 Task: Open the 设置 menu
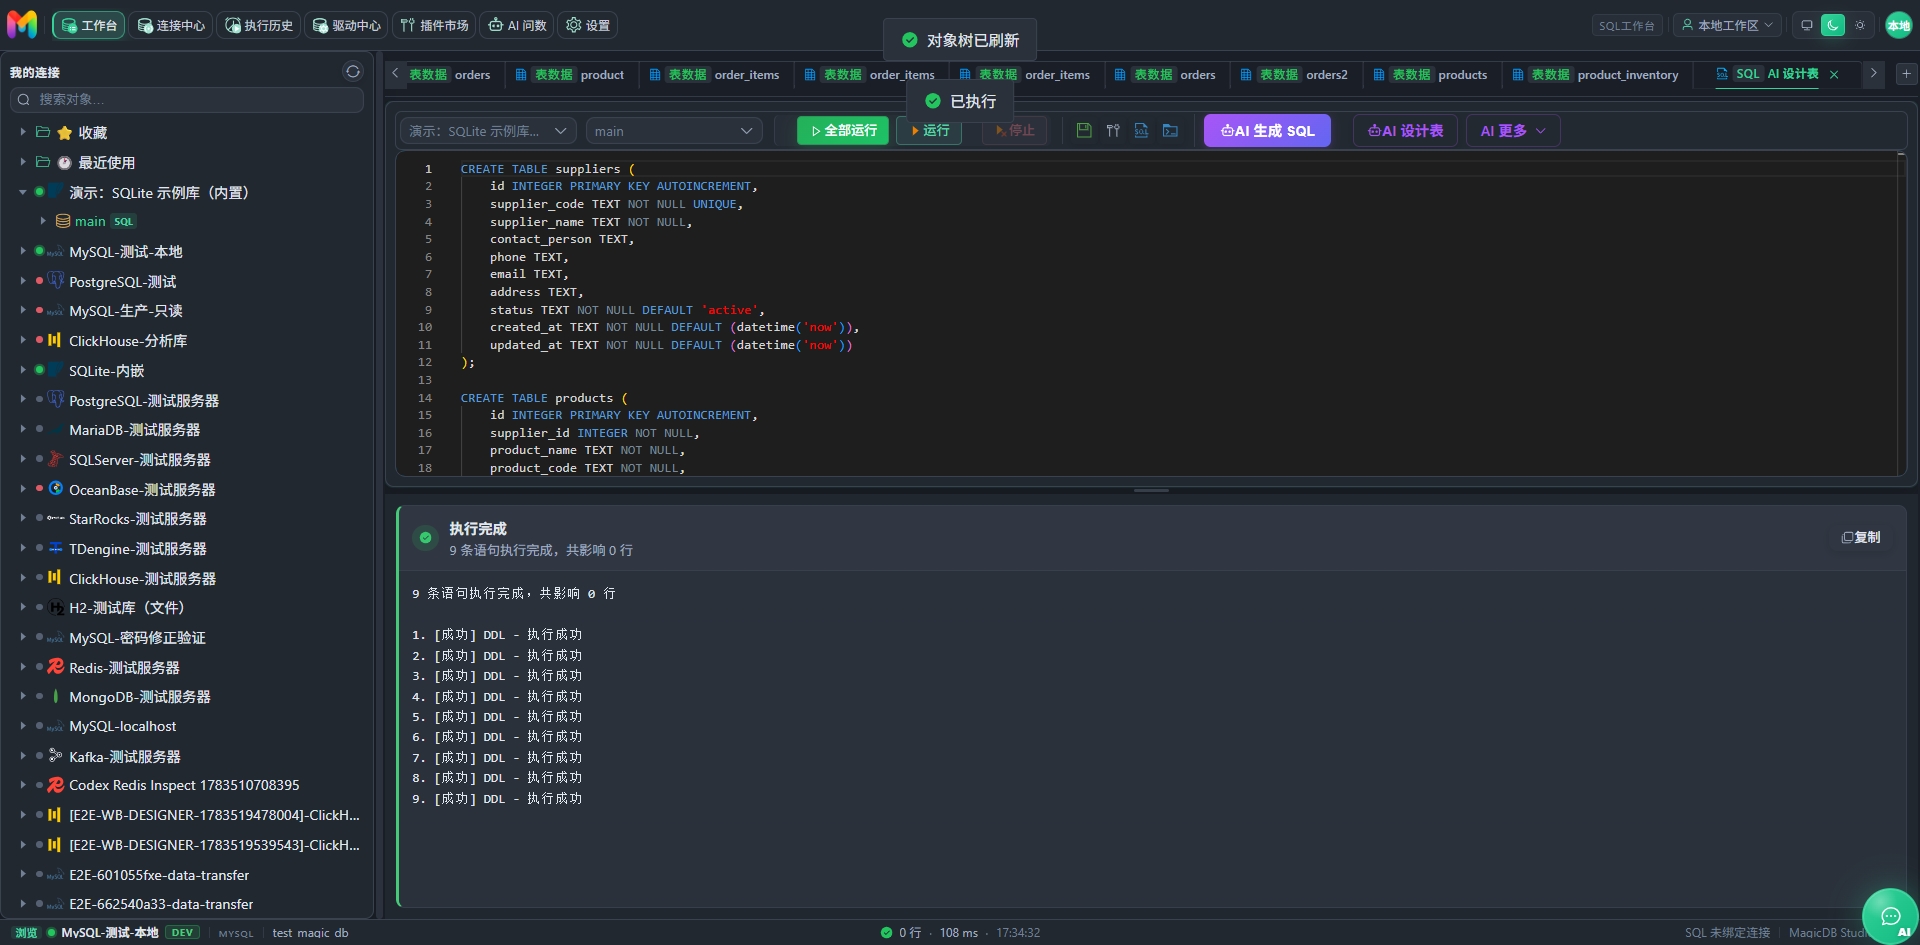588,25
